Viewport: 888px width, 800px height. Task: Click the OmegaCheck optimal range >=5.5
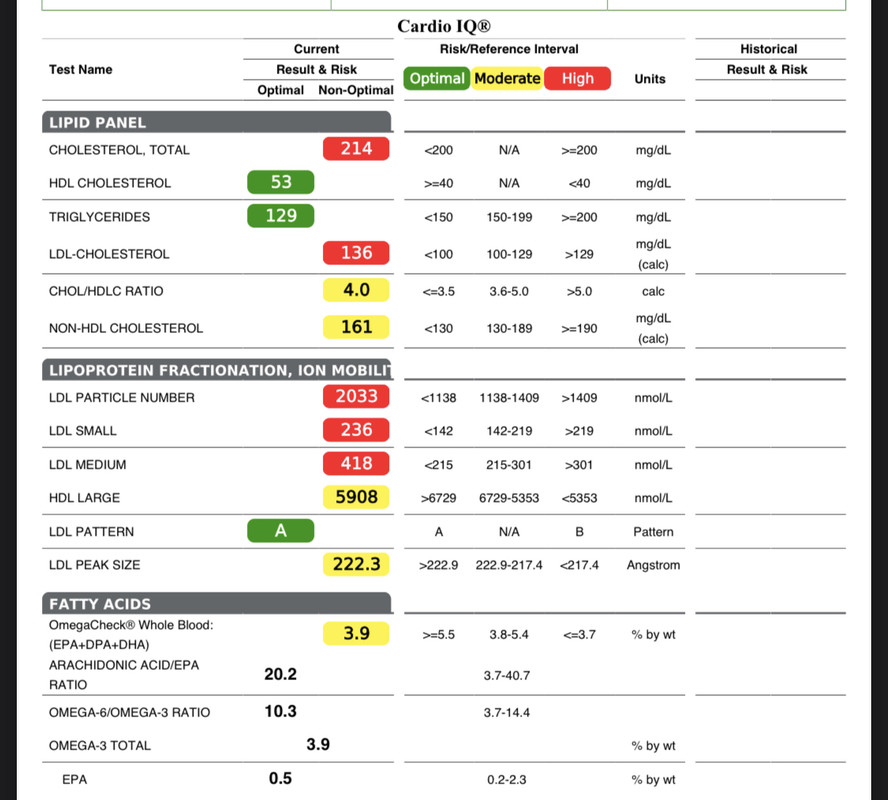(438, 635)
